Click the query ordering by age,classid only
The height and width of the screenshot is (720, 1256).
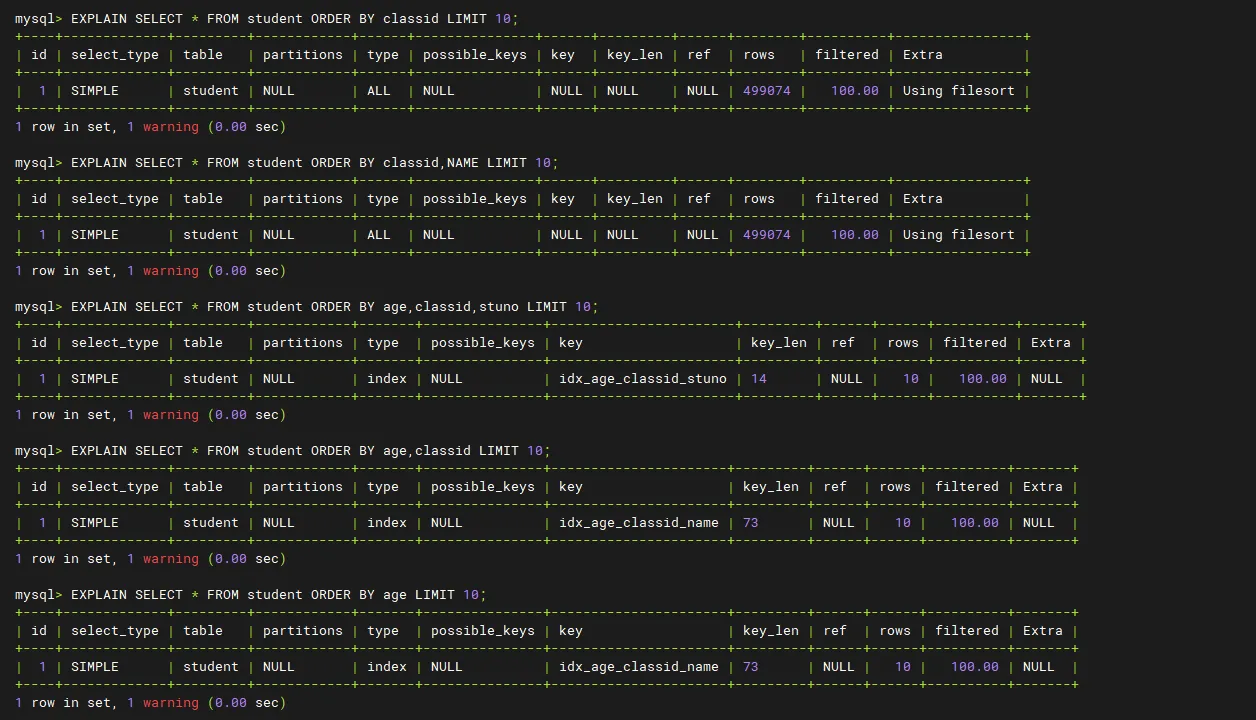pyautogui.click(x=310, y=451)
